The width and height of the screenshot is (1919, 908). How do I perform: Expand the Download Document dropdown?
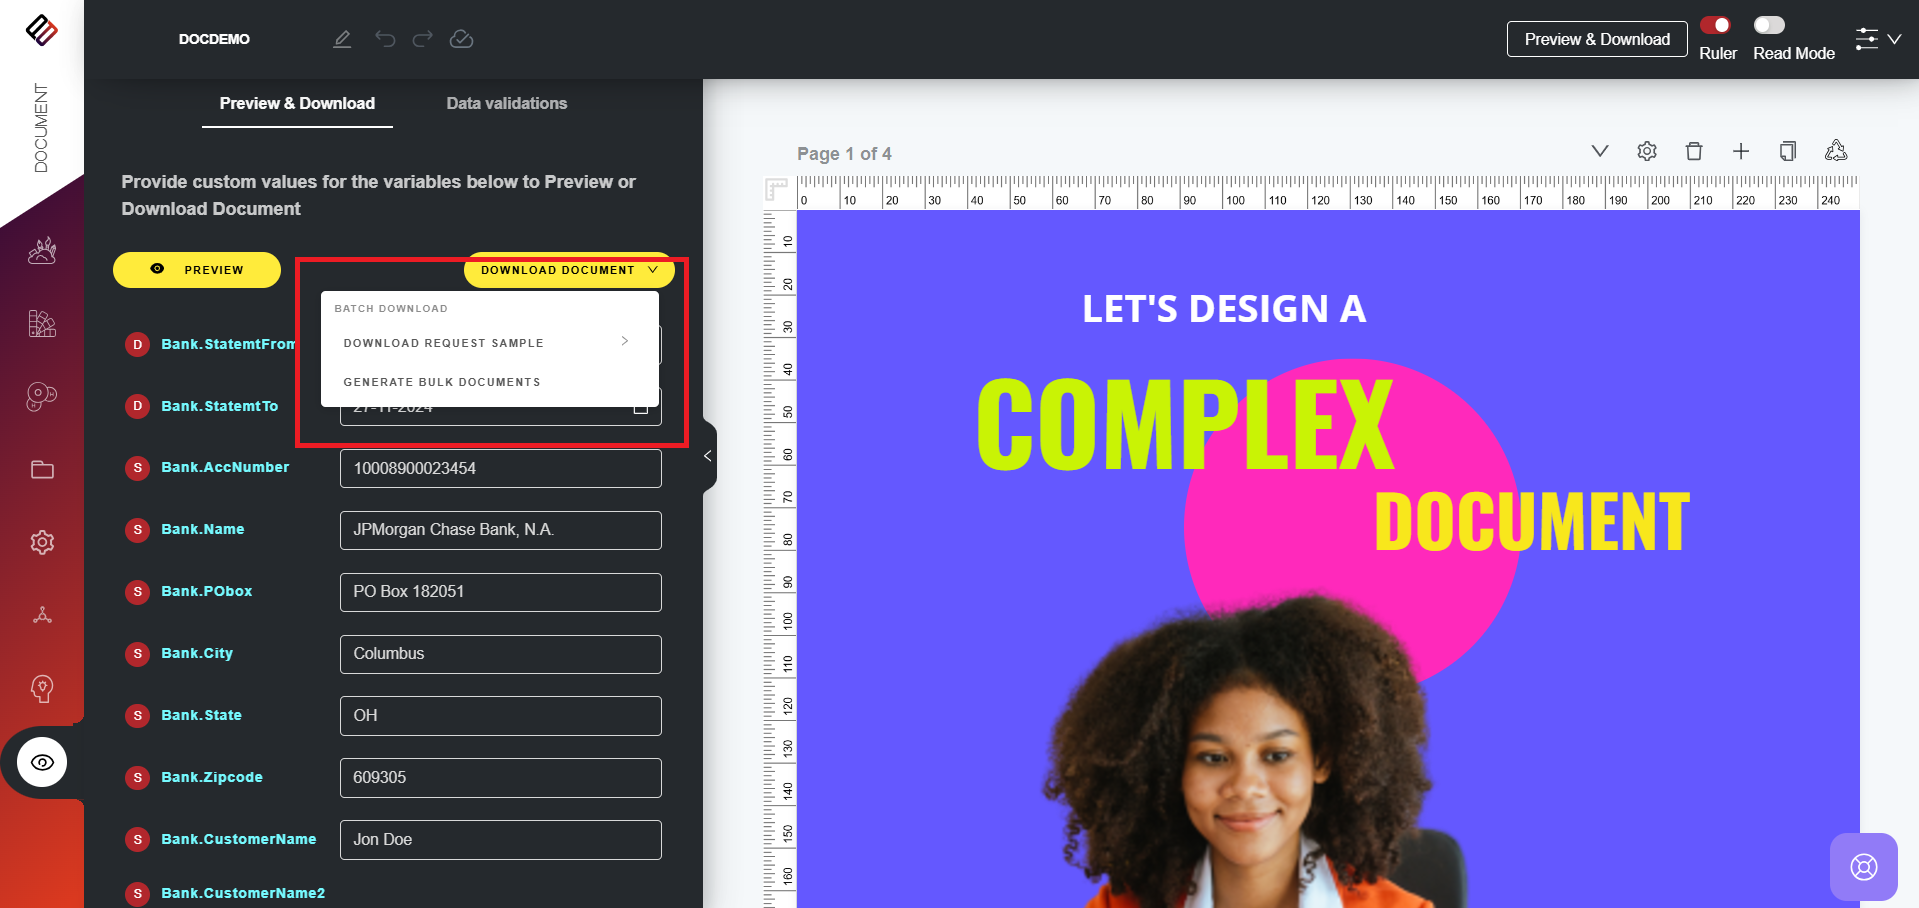568,270
